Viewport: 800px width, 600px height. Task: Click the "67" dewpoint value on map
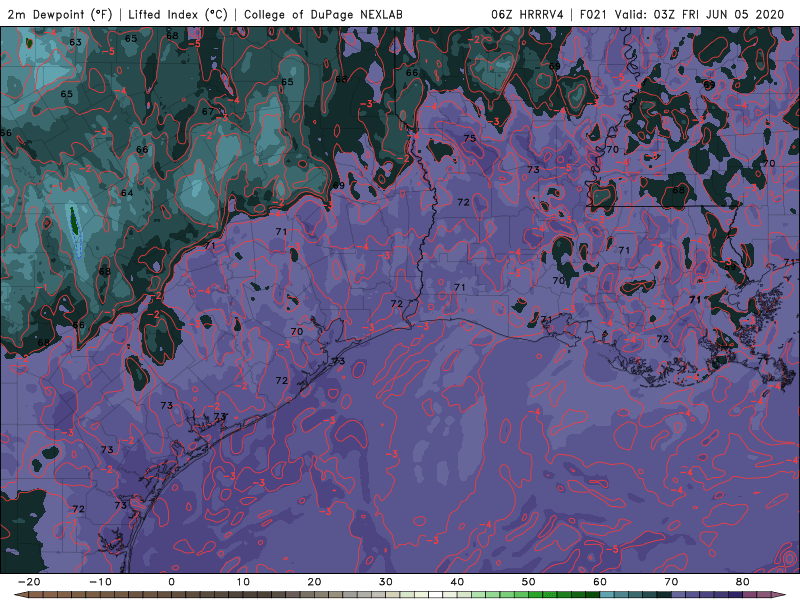(208, 112)
